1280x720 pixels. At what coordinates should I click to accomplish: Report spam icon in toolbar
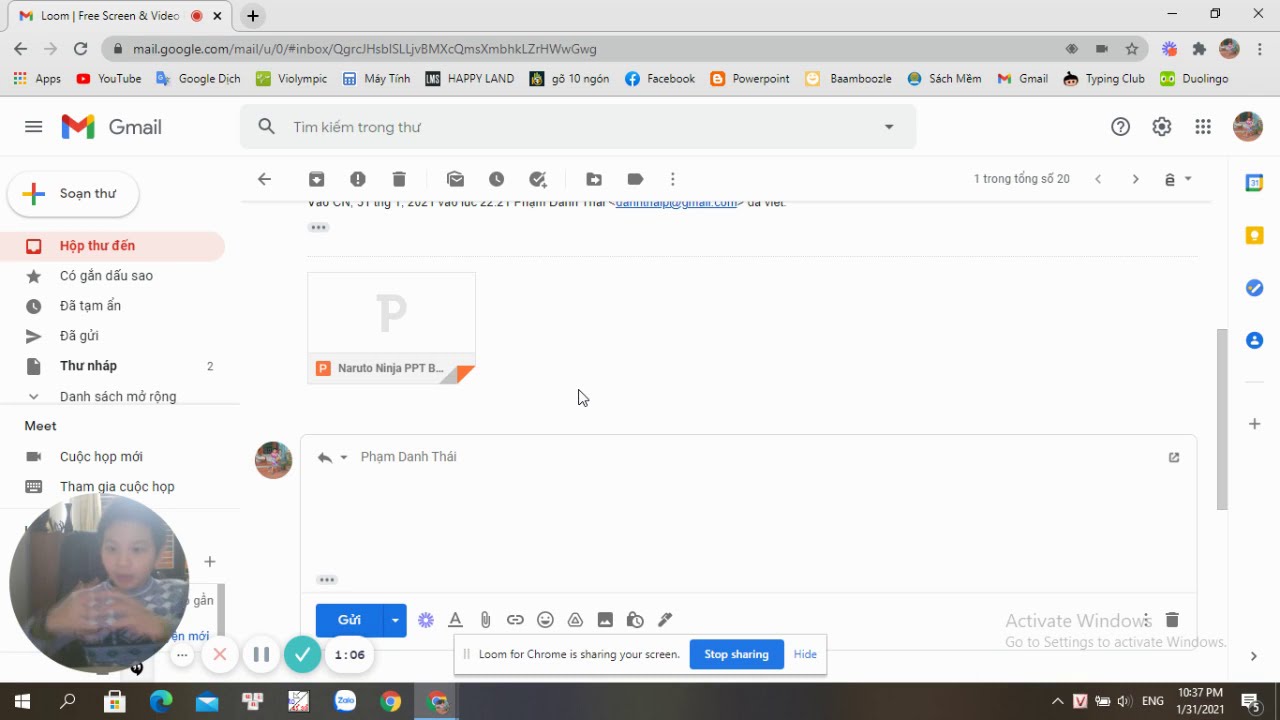coord(358,179)
